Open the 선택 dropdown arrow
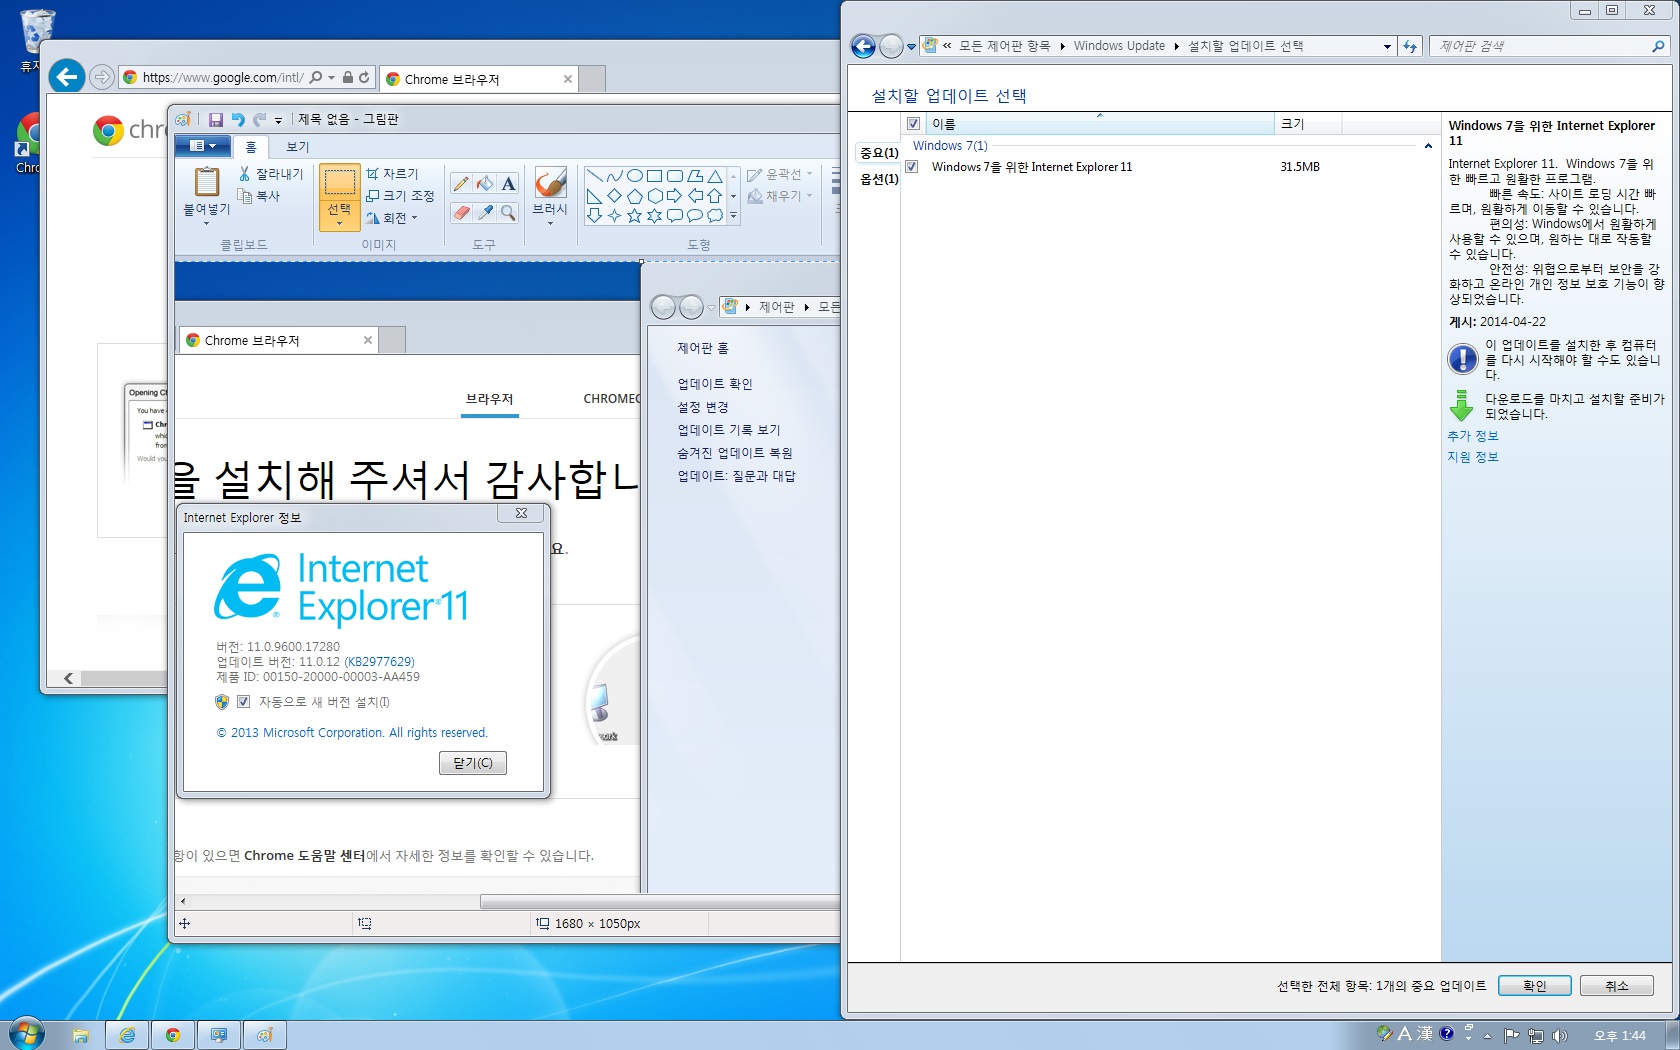This screenshot has width=1680, height=1050. (339, 223)
